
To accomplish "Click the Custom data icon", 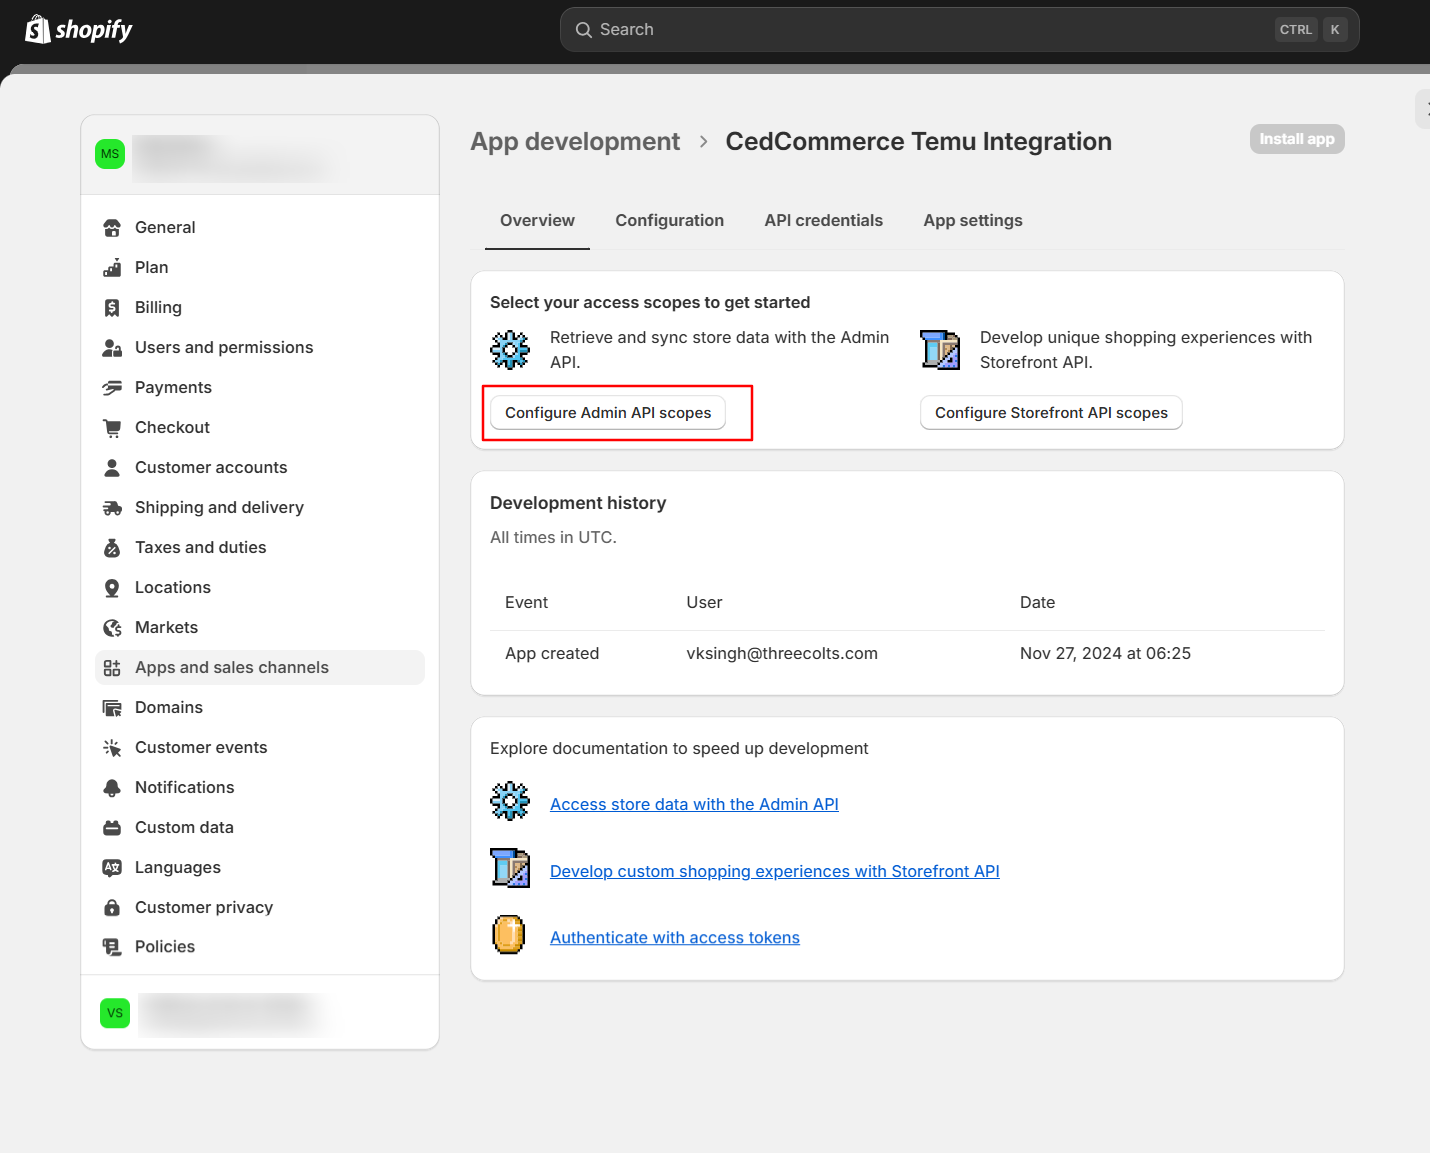I will [x=112, y=828].
